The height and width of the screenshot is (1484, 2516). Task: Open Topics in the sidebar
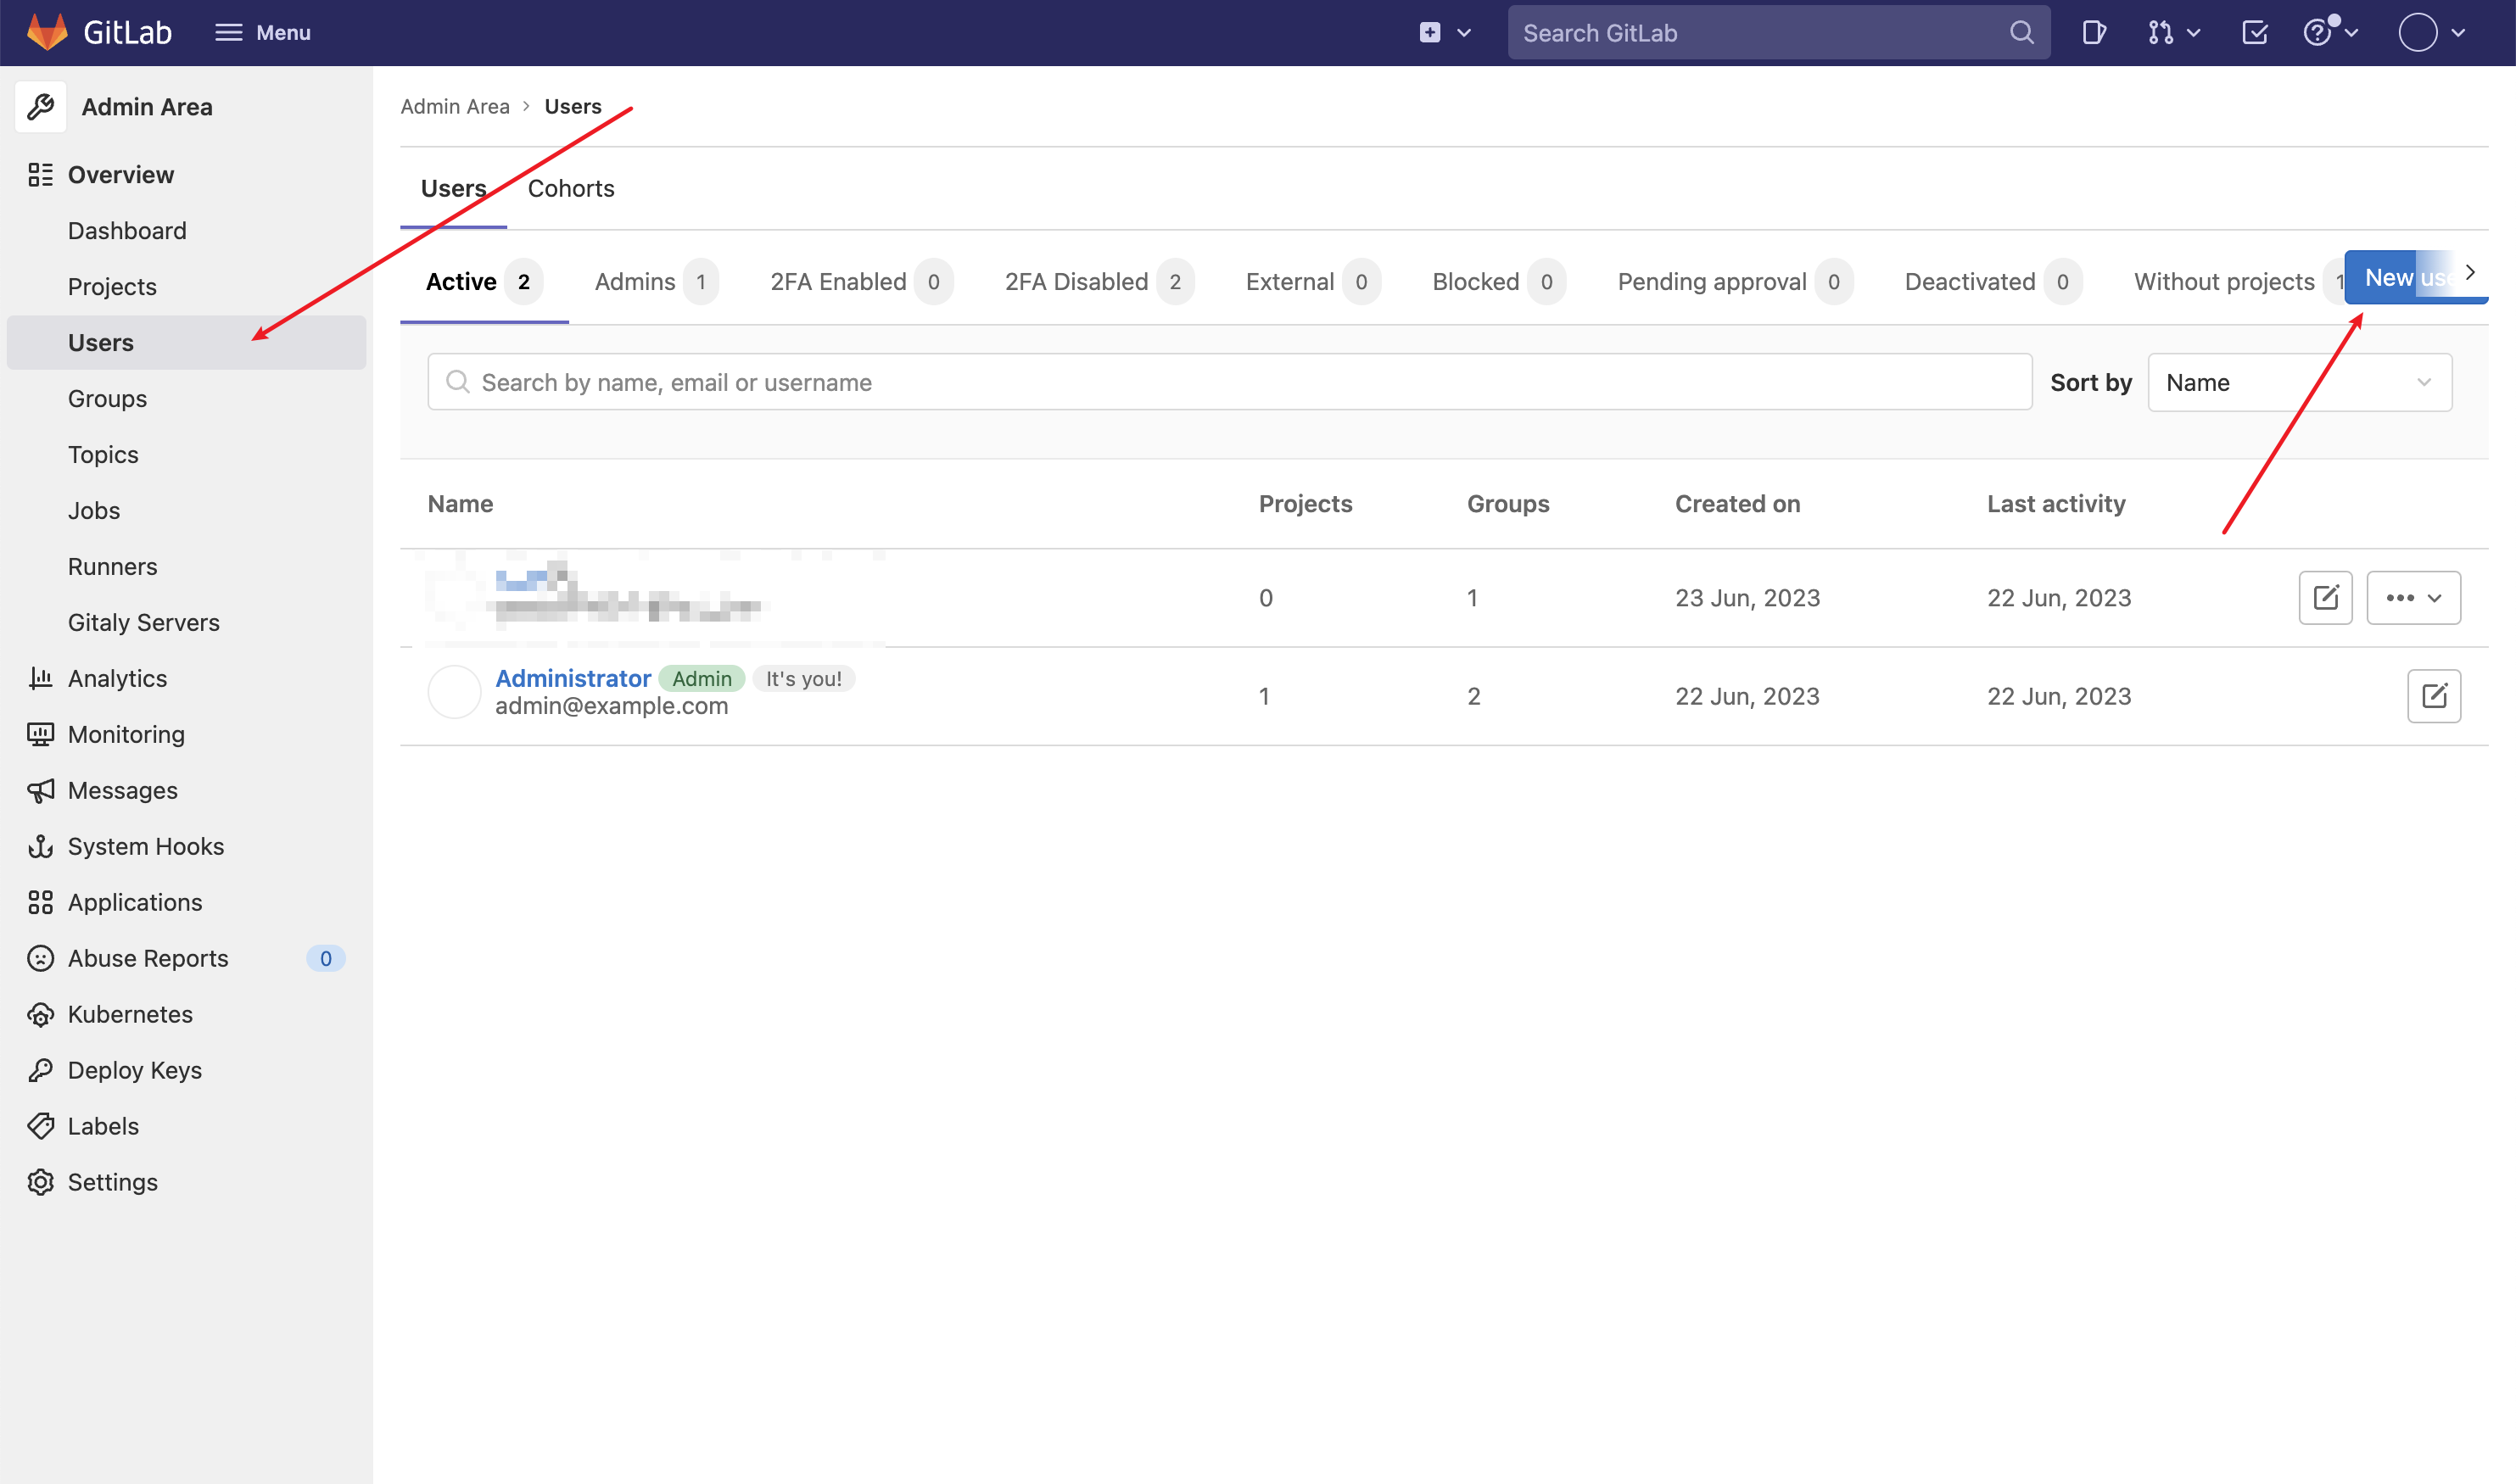103,455
